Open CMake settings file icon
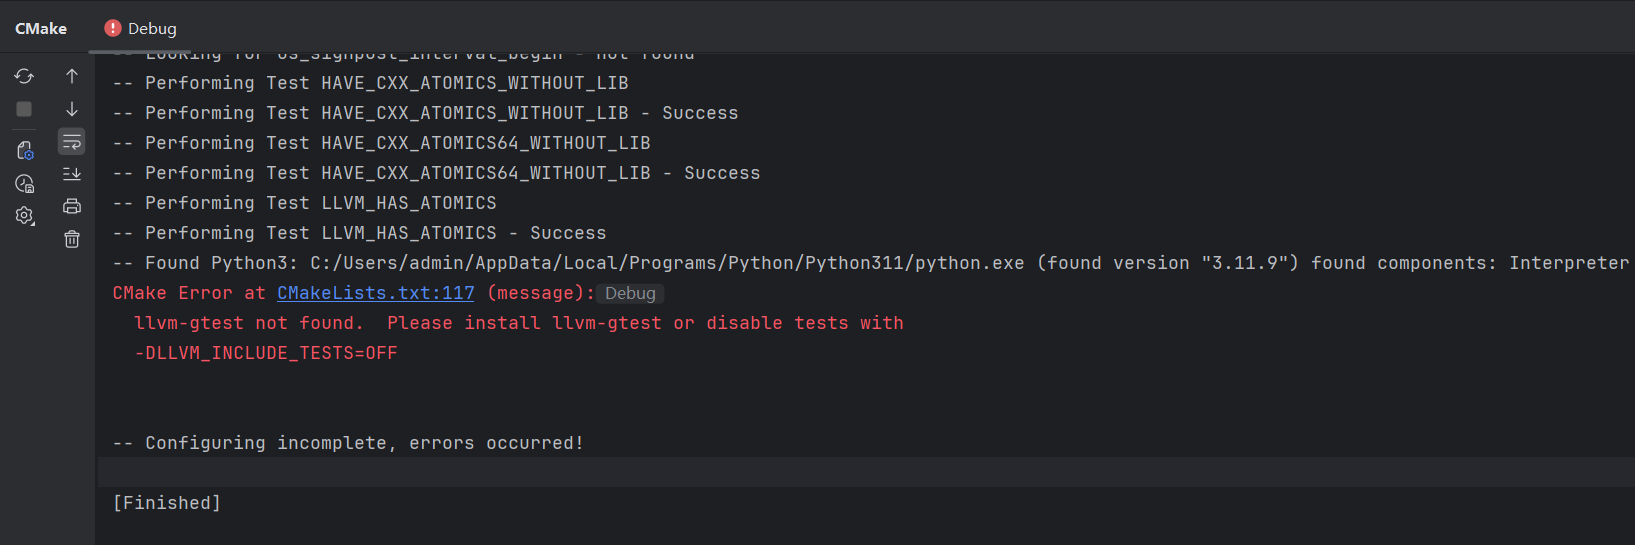This screenshot has height=545, width=1635. [x=24, y=150]
